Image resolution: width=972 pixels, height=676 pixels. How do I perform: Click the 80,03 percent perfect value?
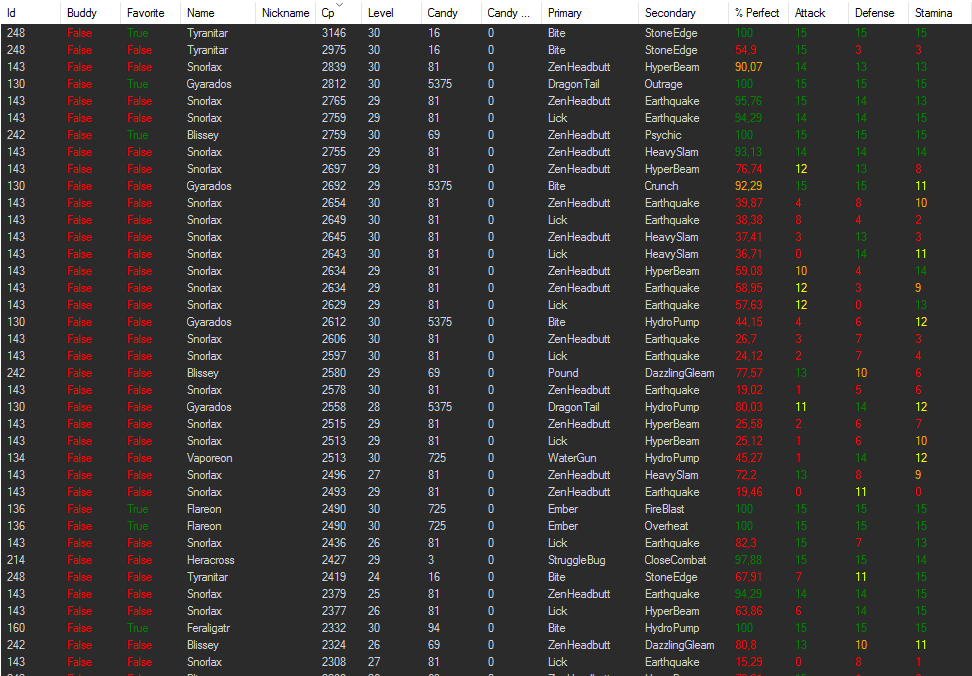[749, 407]
